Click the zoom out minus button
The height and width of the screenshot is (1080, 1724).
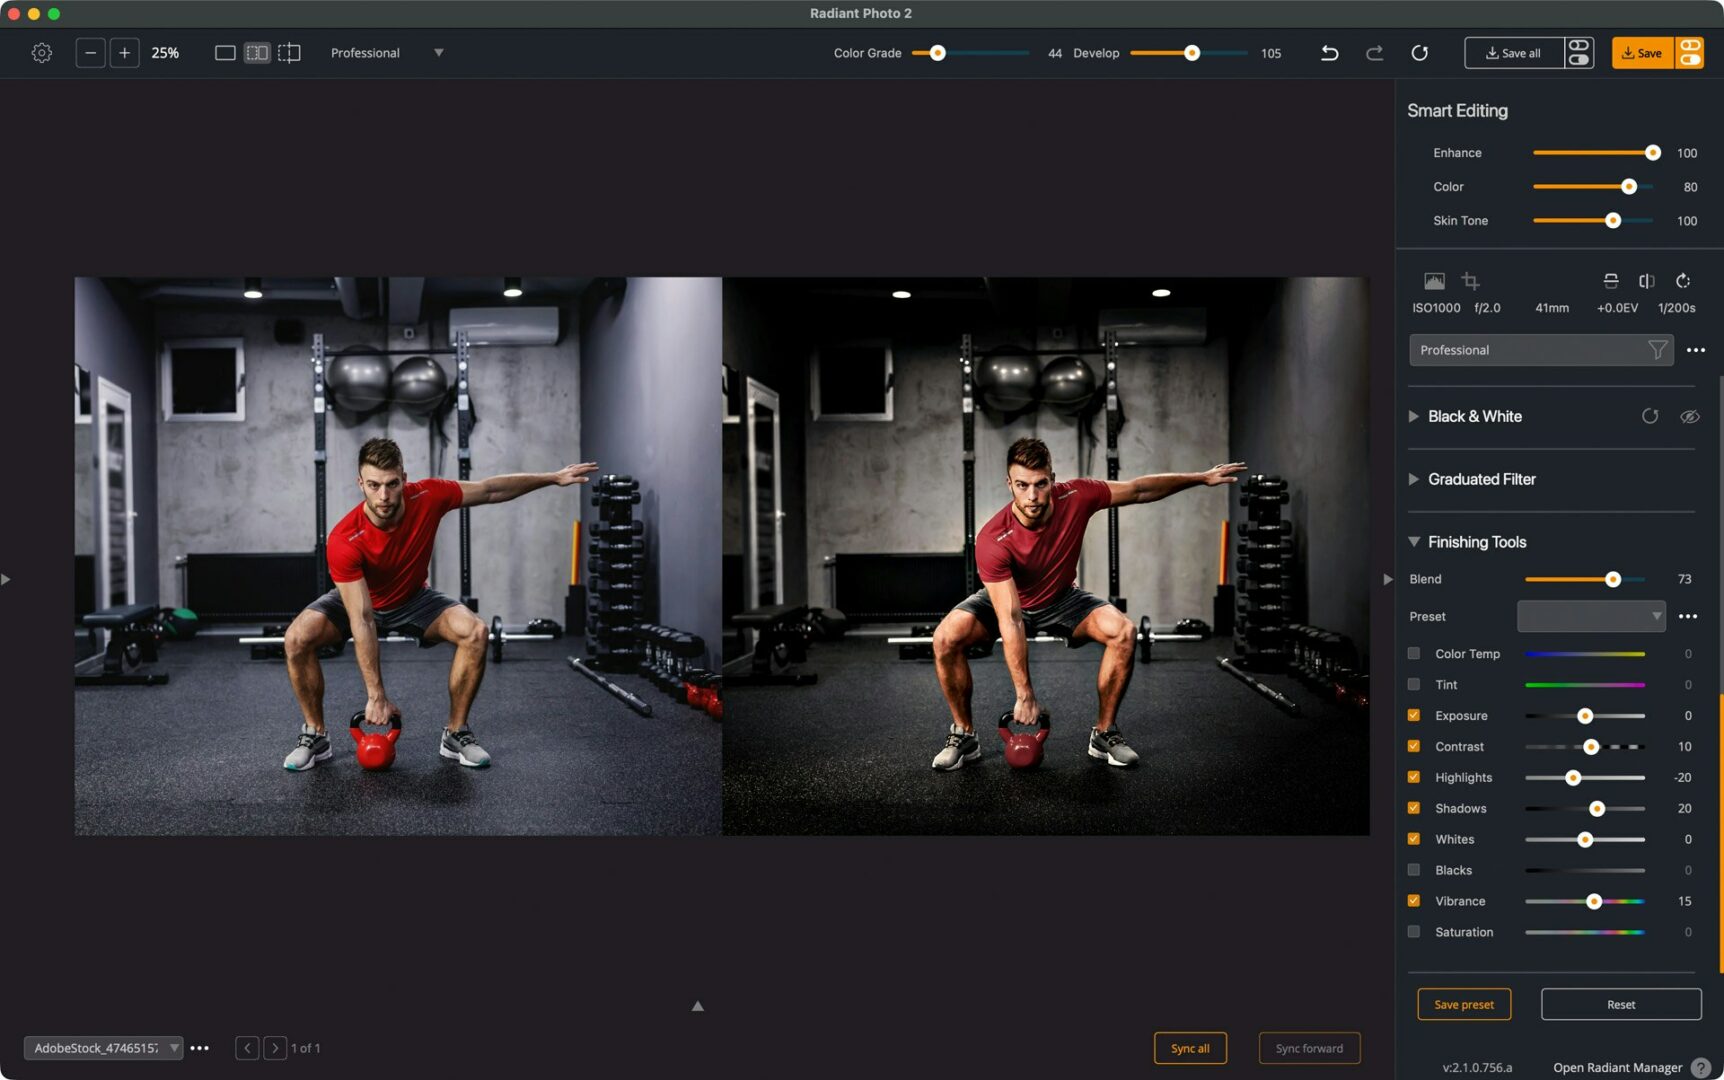tap(90, 53)
